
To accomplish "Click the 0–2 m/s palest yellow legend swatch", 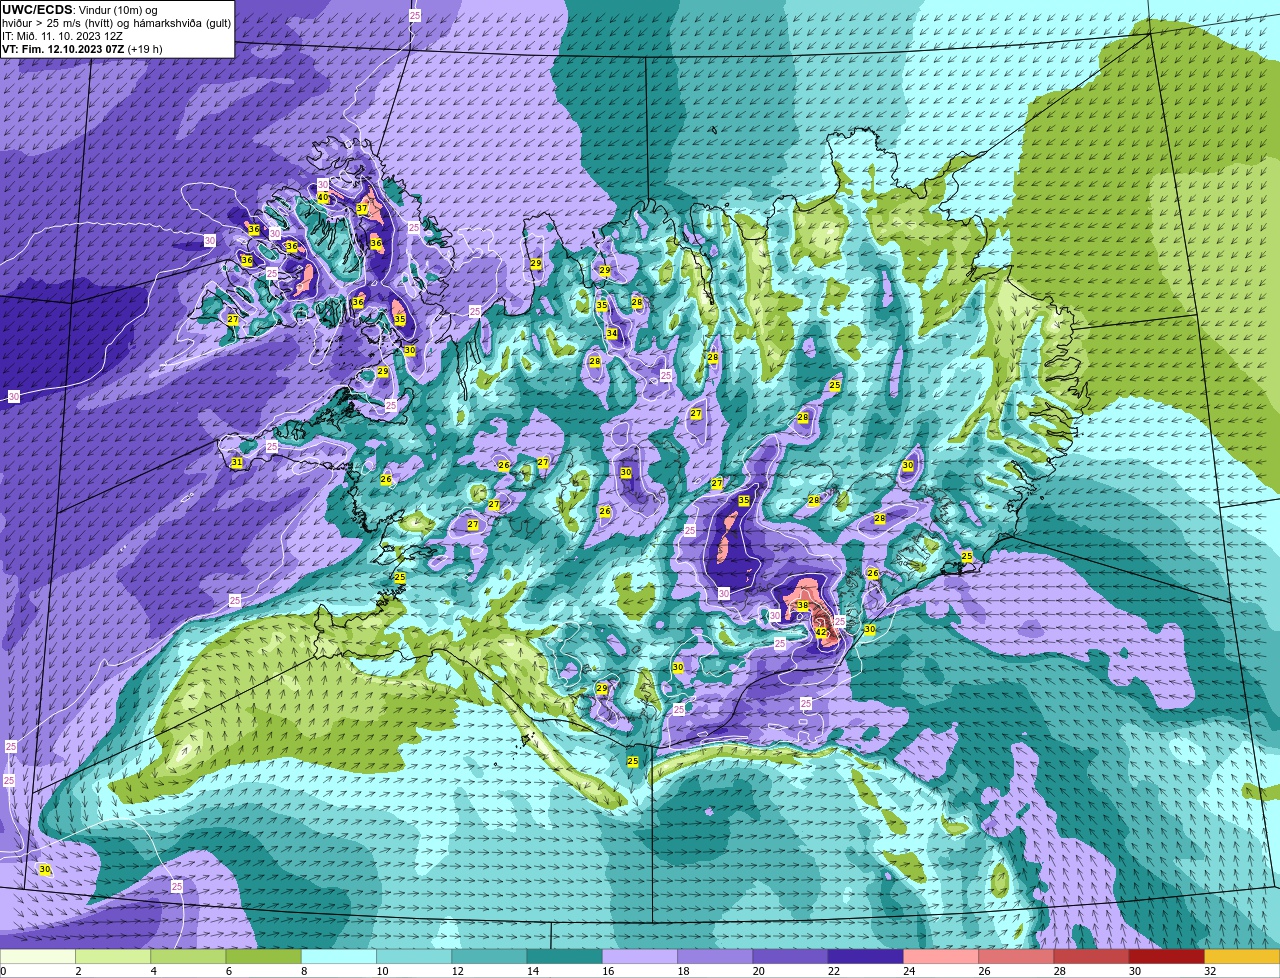I will tap(38, 956).
